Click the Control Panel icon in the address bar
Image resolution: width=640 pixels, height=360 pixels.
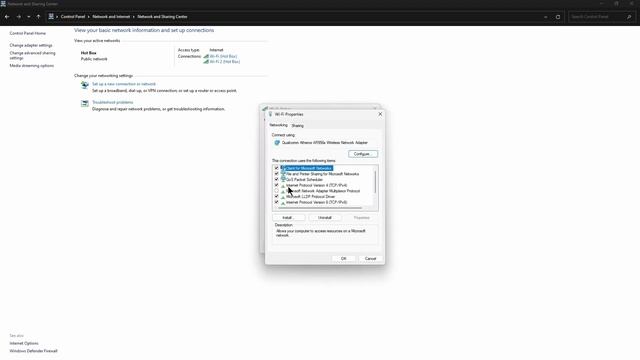51,17
